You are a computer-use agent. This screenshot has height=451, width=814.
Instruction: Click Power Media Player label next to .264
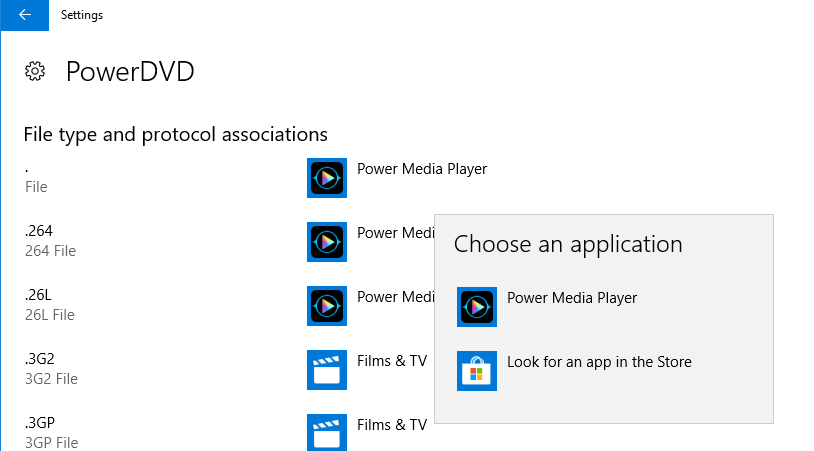(396, 233)
